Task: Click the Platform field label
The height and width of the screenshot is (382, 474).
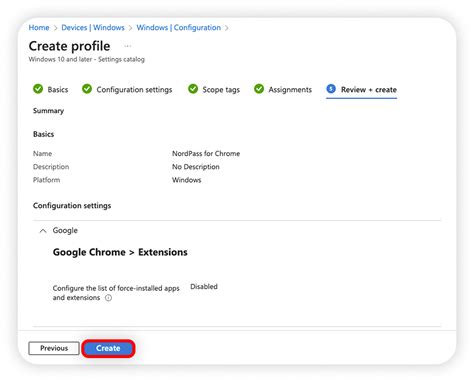Action: (x=46, y=180)
